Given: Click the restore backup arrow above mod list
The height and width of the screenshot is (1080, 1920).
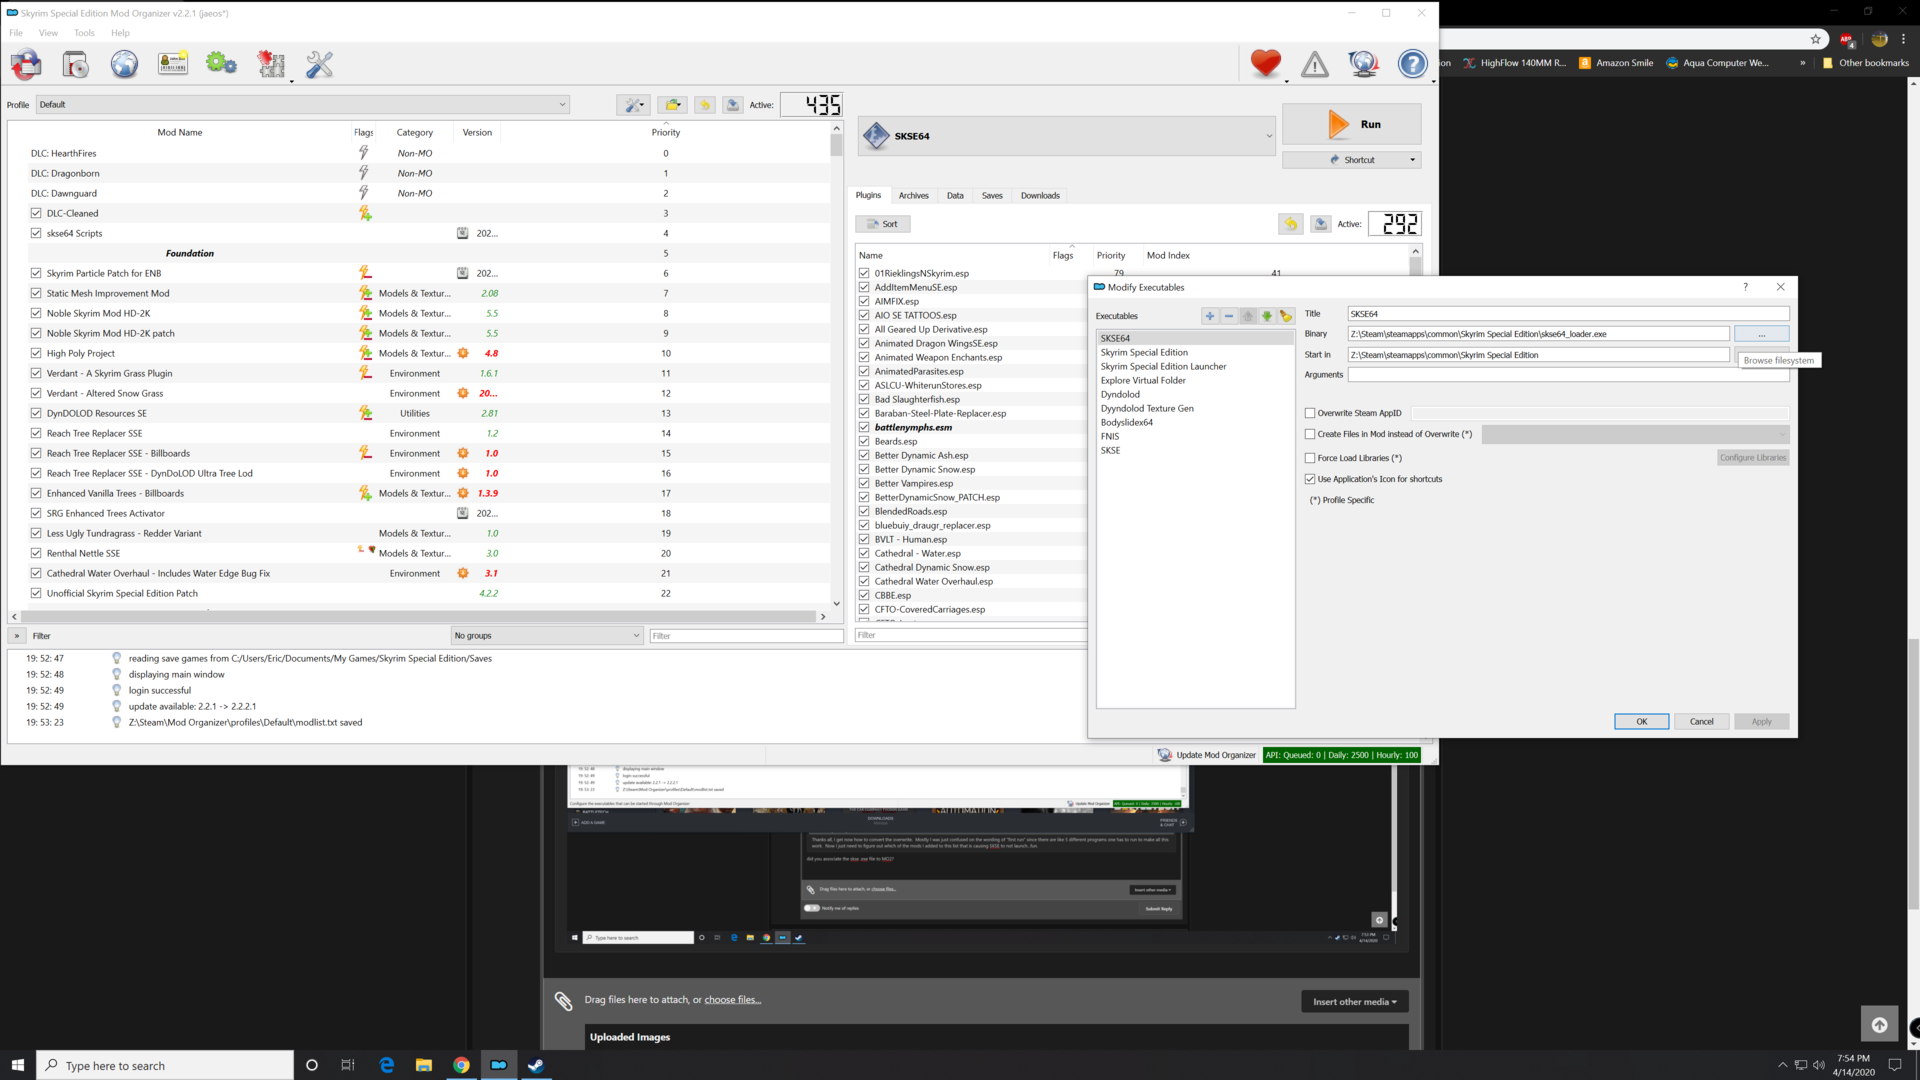Looking at the screenshot, I should (705, 105).
